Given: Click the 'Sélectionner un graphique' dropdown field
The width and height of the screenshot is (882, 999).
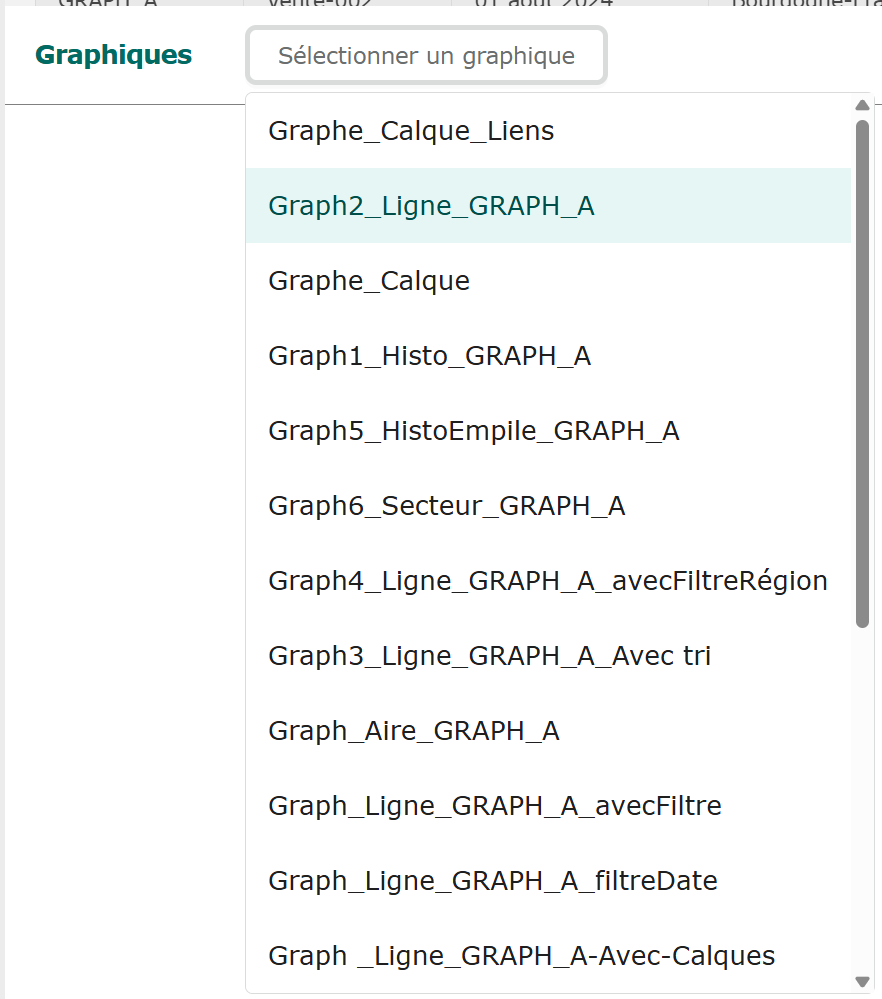Looking at the screenshot, I should [x=426, y=56].
